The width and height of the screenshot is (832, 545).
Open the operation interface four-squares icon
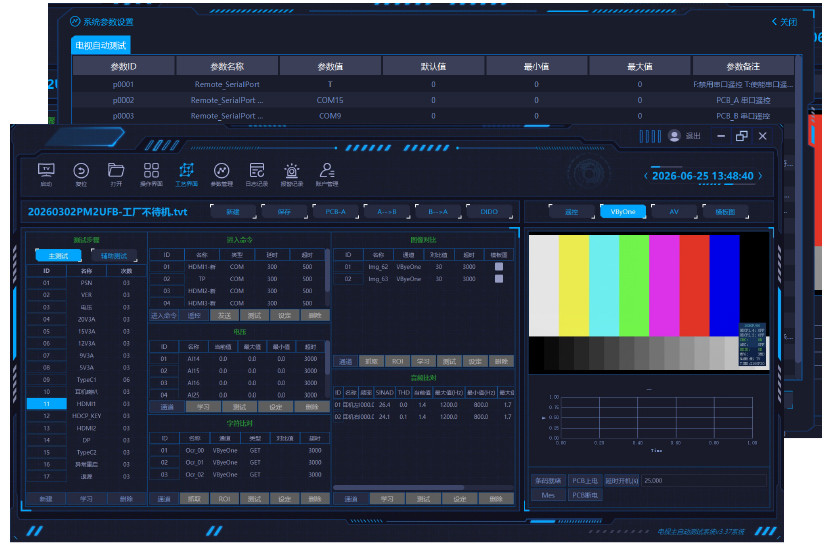click(x=151, y=170)
